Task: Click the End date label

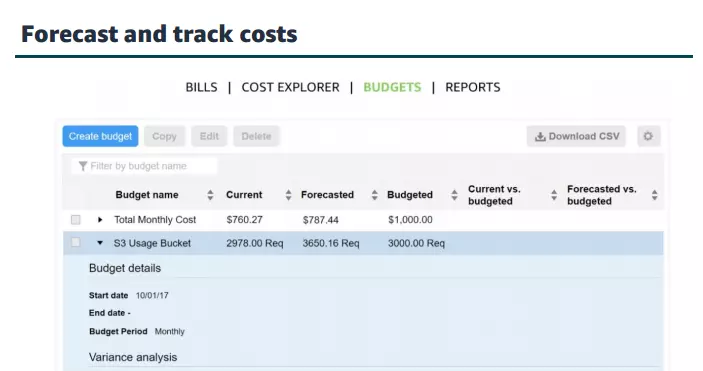Action: (x=109, y=313)
